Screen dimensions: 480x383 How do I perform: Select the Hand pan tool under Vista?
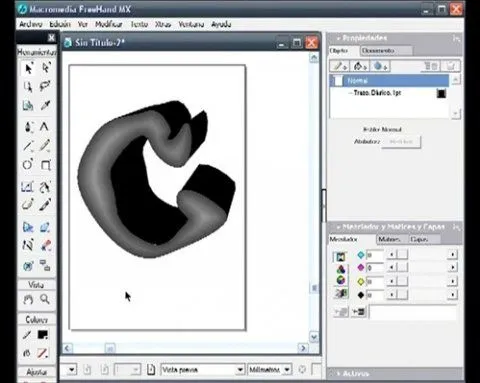point(28,300)
